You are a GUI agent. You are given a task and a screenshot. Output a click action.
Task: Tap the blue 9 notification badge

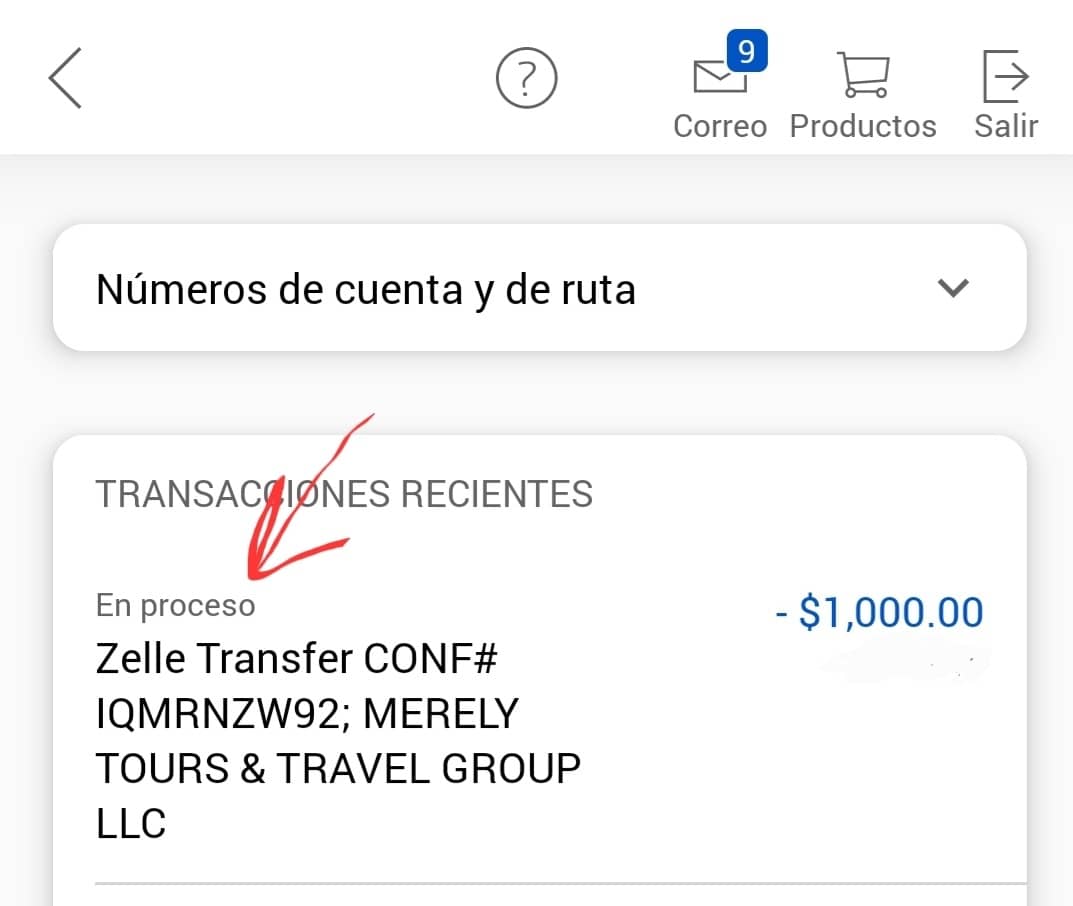tap(747, 51)
